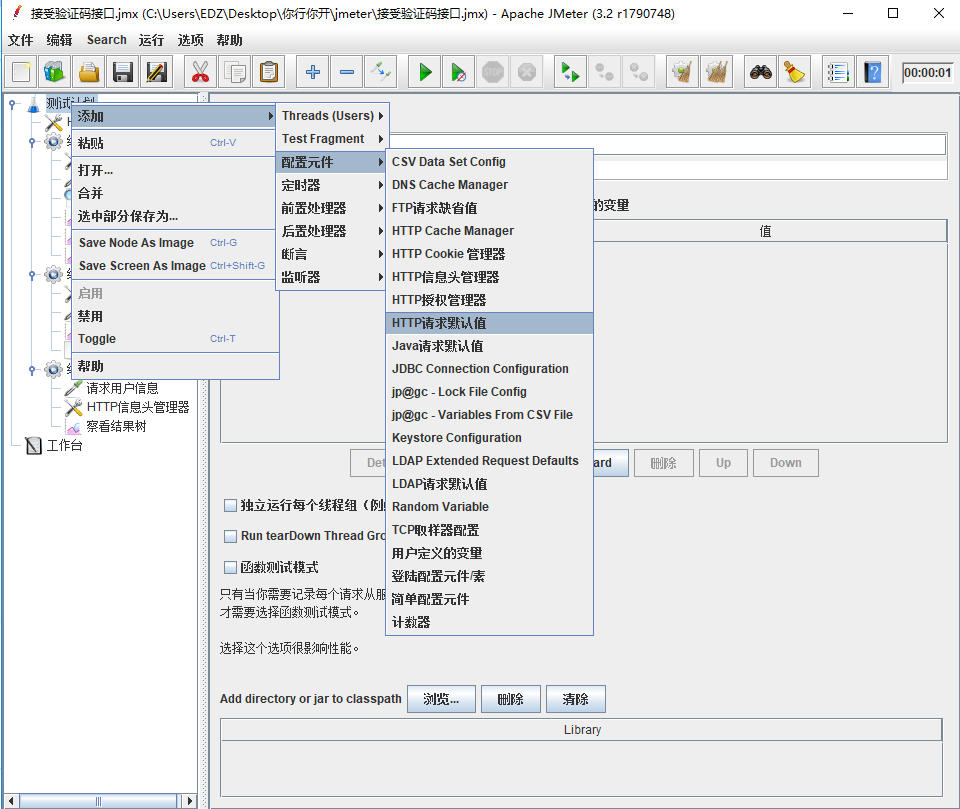Click 禁用 in context menu

pyautogui.click(x=174, y=317)
